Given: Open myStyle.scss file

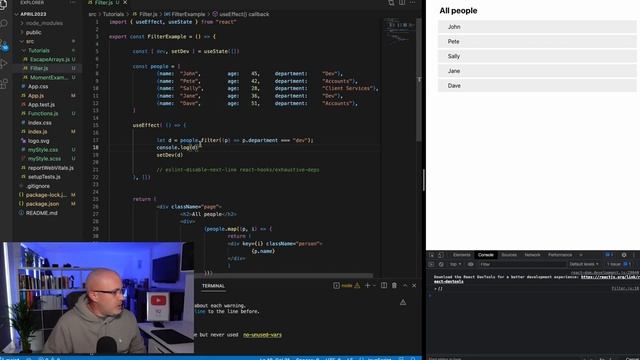Looking at the screenshot, I should click(44, 159).
